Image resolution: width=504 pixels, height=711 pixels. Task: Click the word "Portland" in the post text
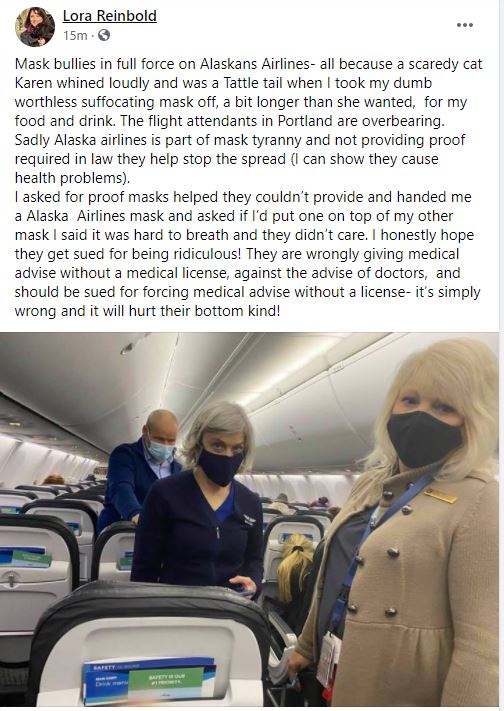305,121
